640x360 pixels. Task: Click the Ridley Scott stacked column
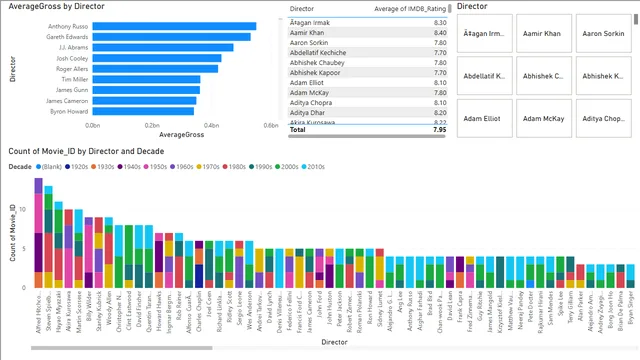tap(229, 264)
